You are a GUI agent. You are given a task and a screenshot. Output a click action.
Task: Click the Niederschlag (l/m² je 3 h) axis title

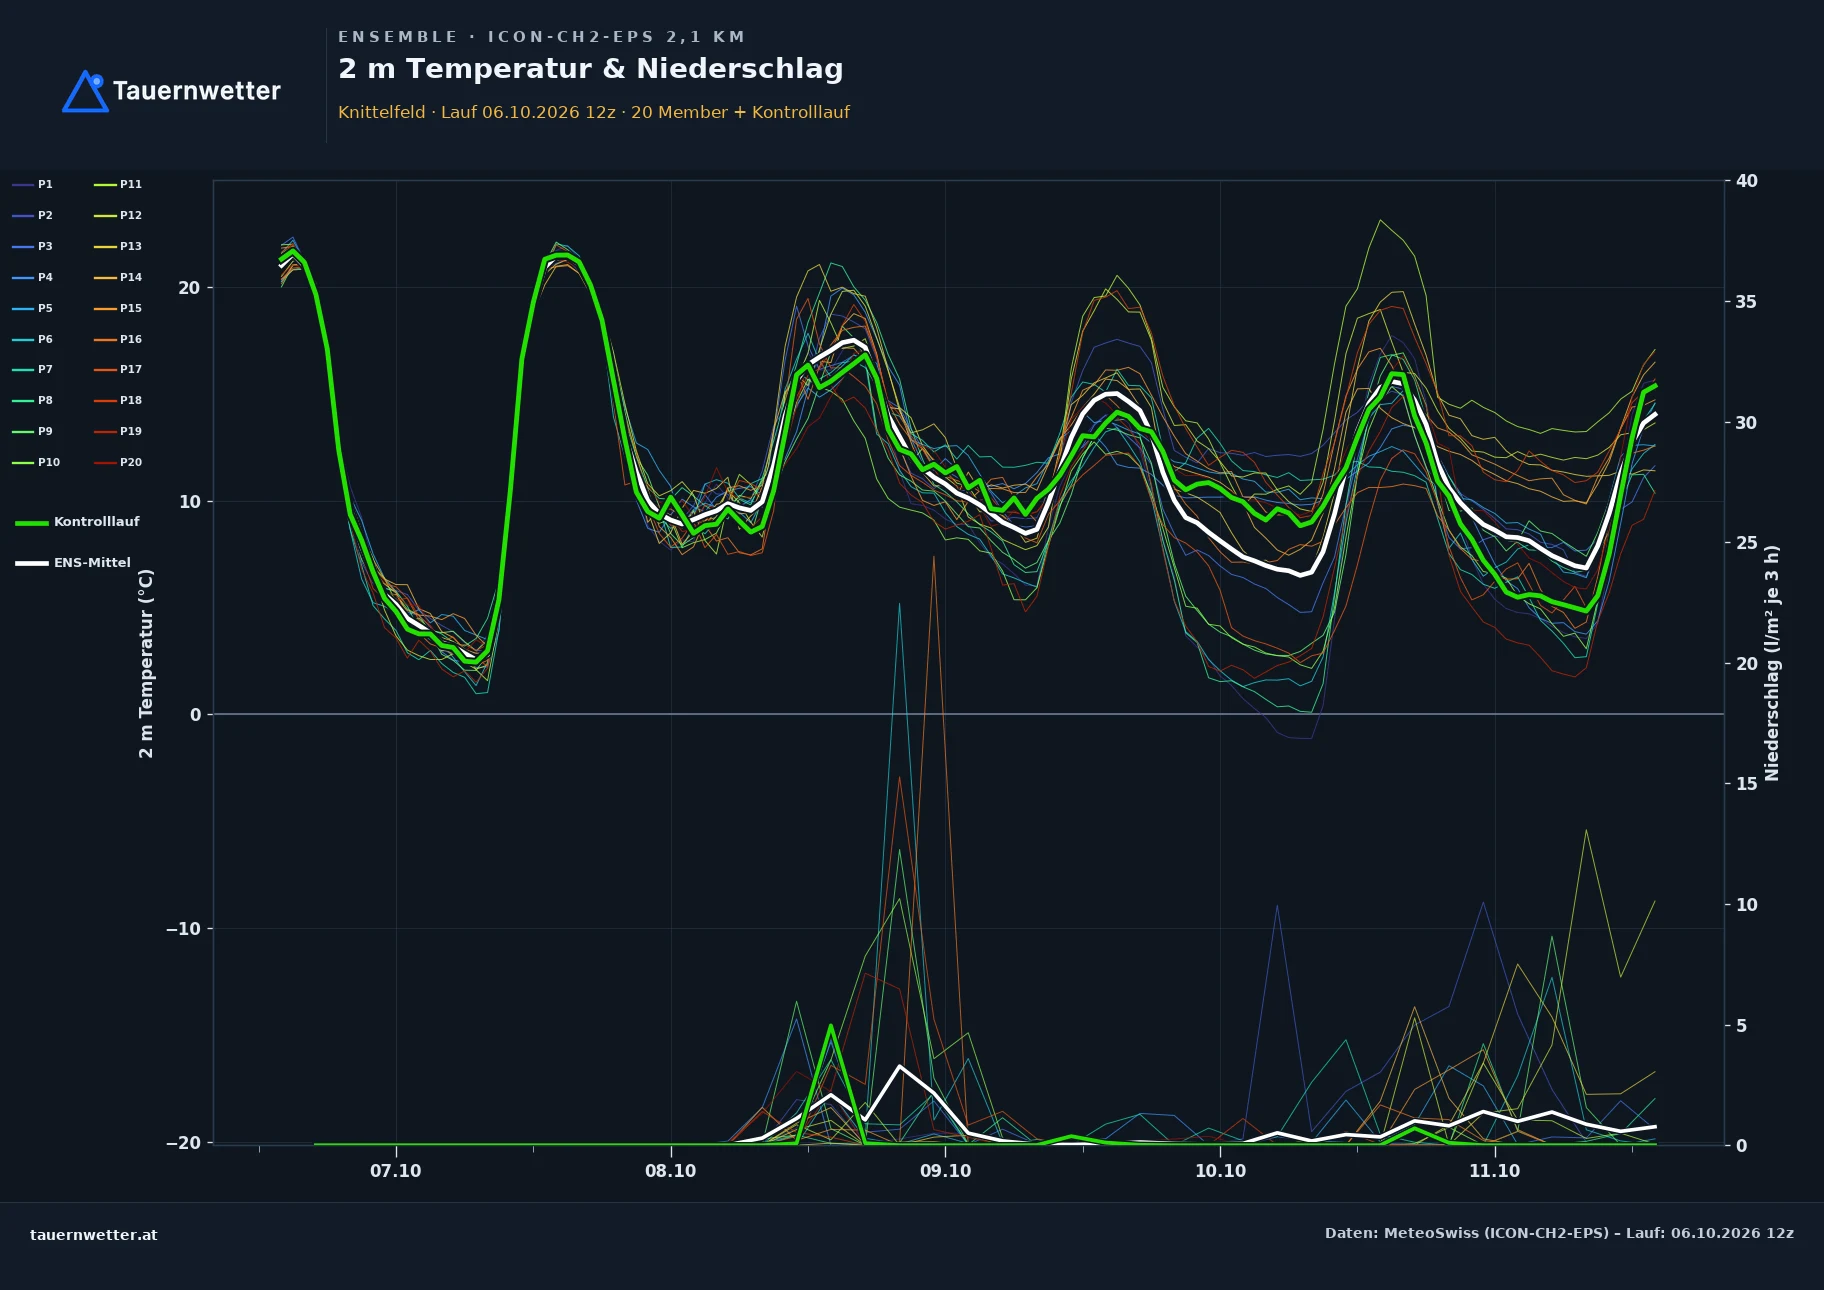1773,663
